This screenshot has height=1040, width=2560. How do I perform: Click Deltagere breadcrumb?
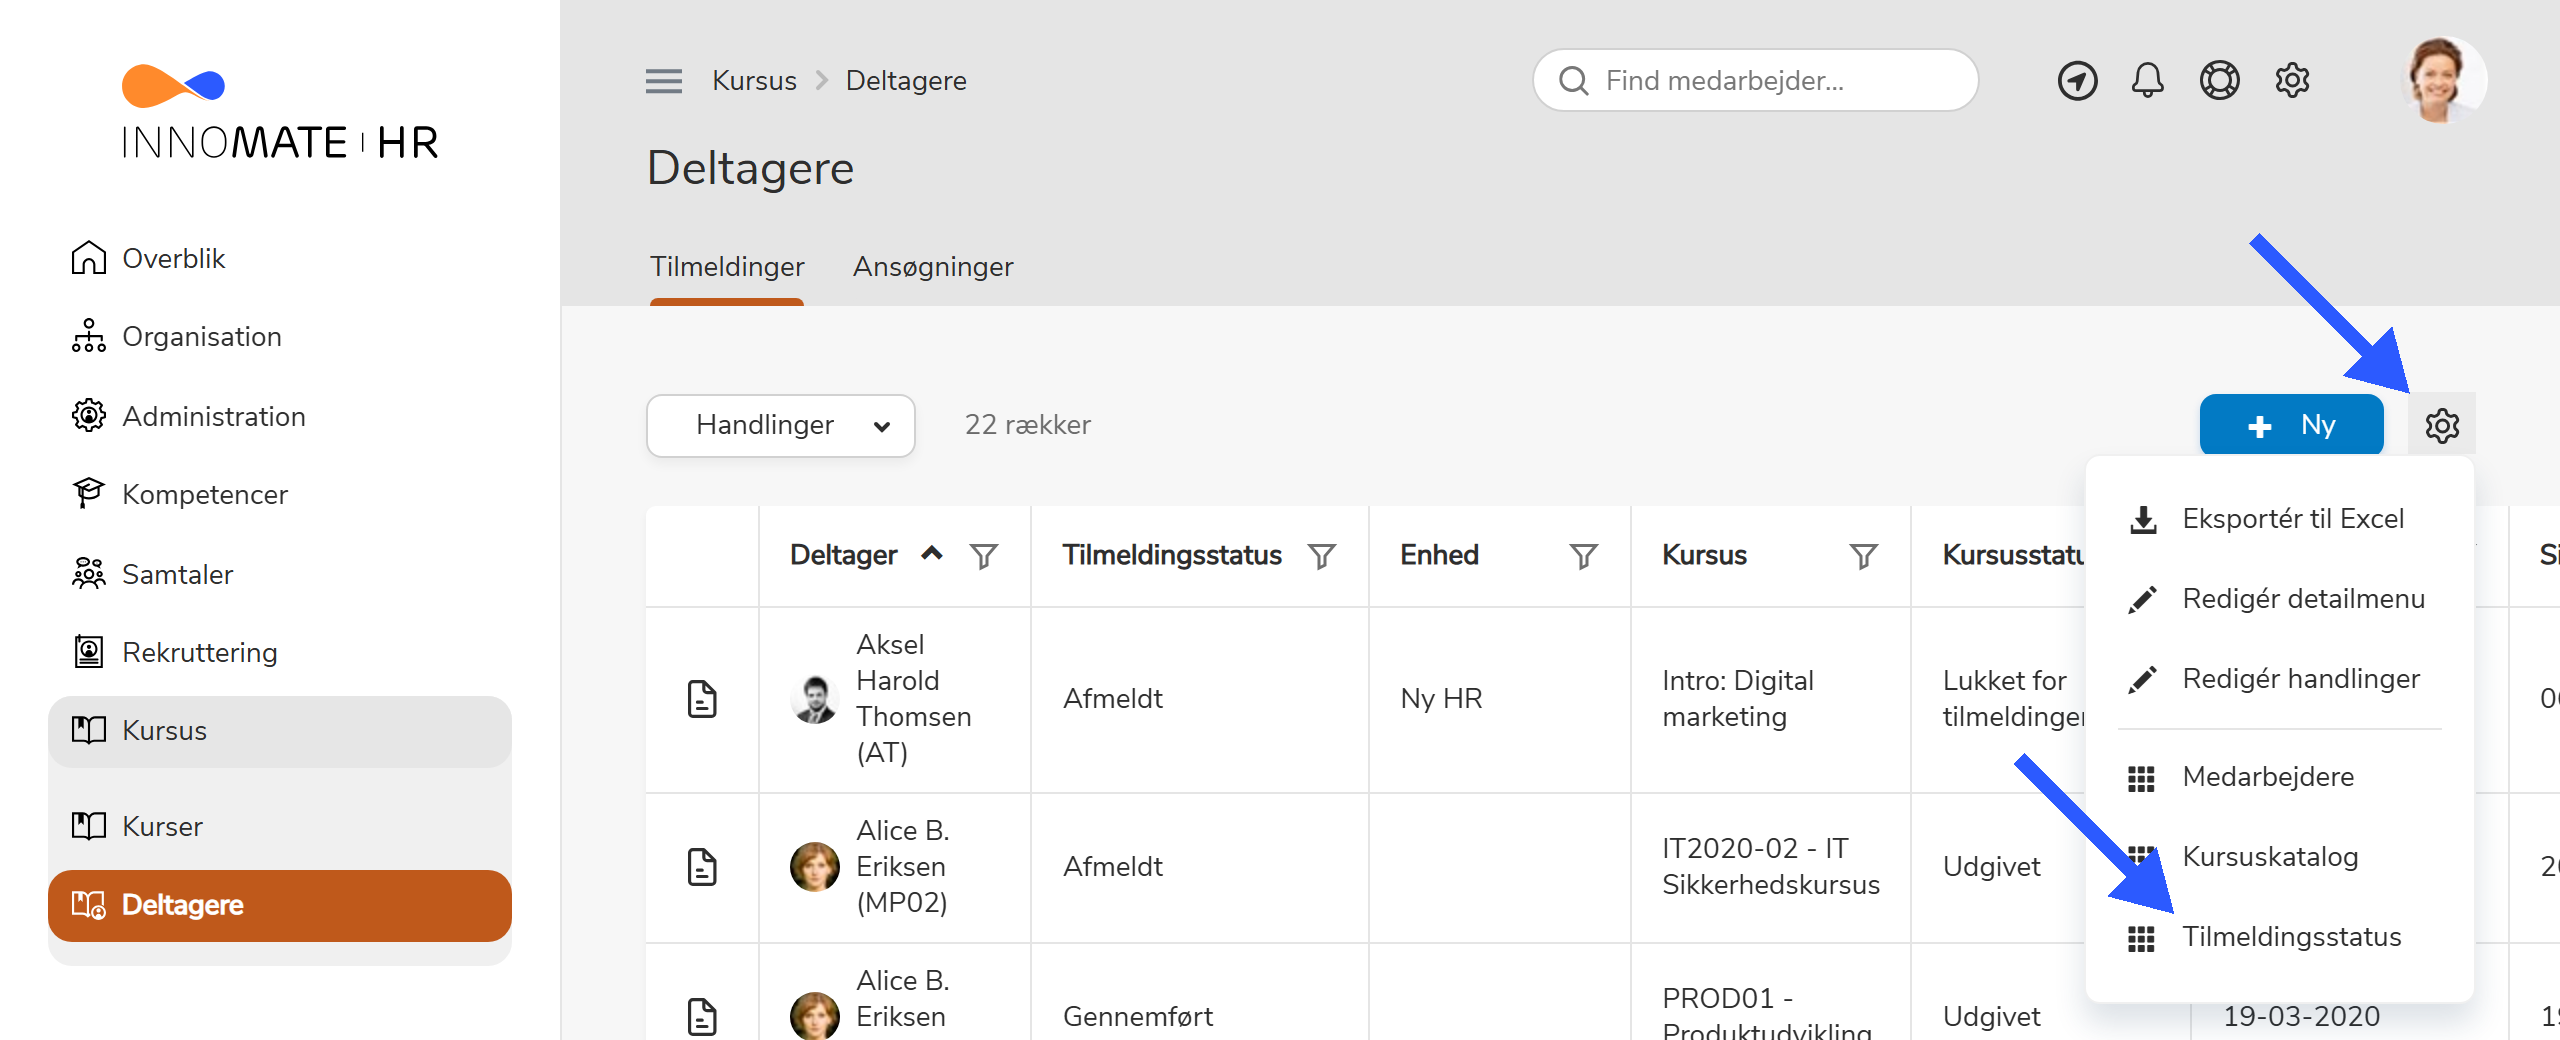pos(906,81)
